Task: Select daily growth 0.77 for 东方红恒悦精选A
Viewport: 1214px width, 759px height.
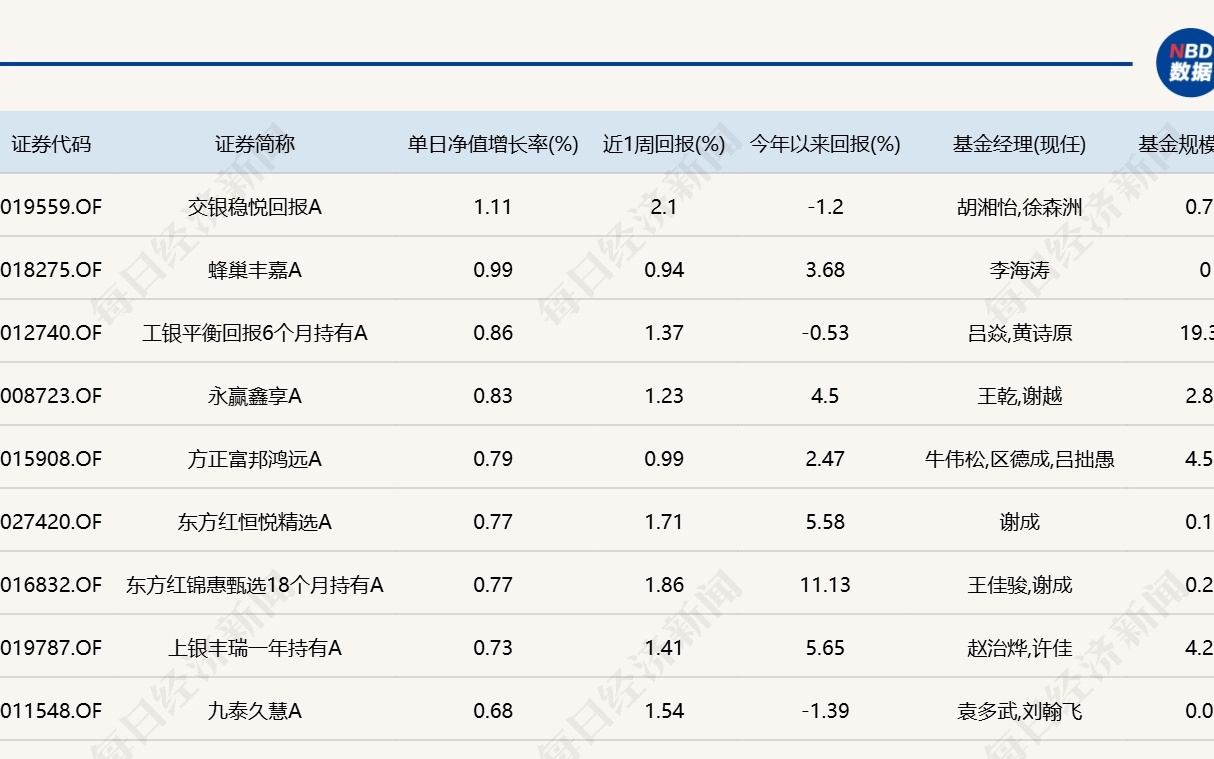Action: tap(493, 522)
